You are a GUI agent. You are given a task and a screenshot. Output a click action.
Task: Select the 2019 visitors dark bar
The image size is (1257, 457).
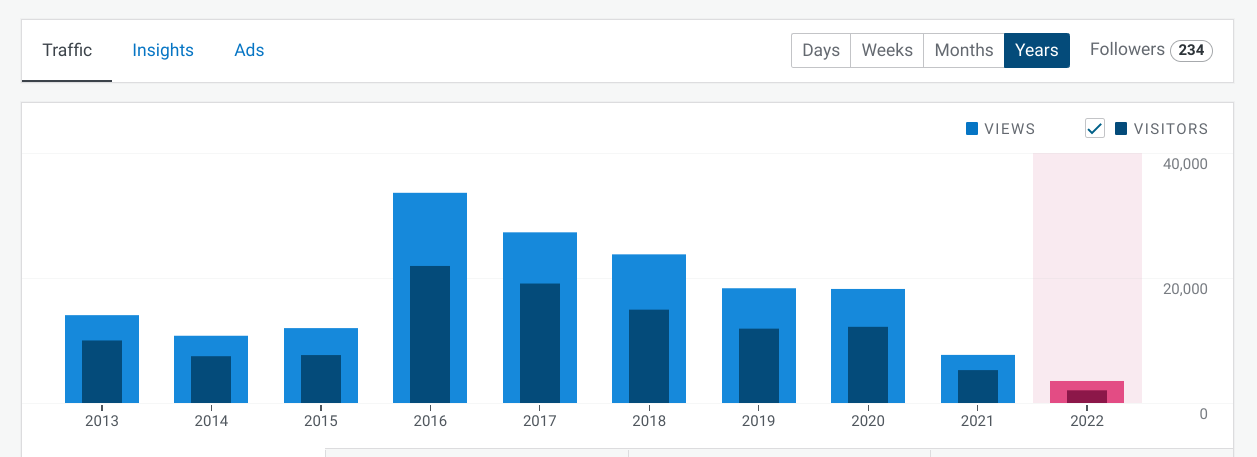click(x=759, y=366)
